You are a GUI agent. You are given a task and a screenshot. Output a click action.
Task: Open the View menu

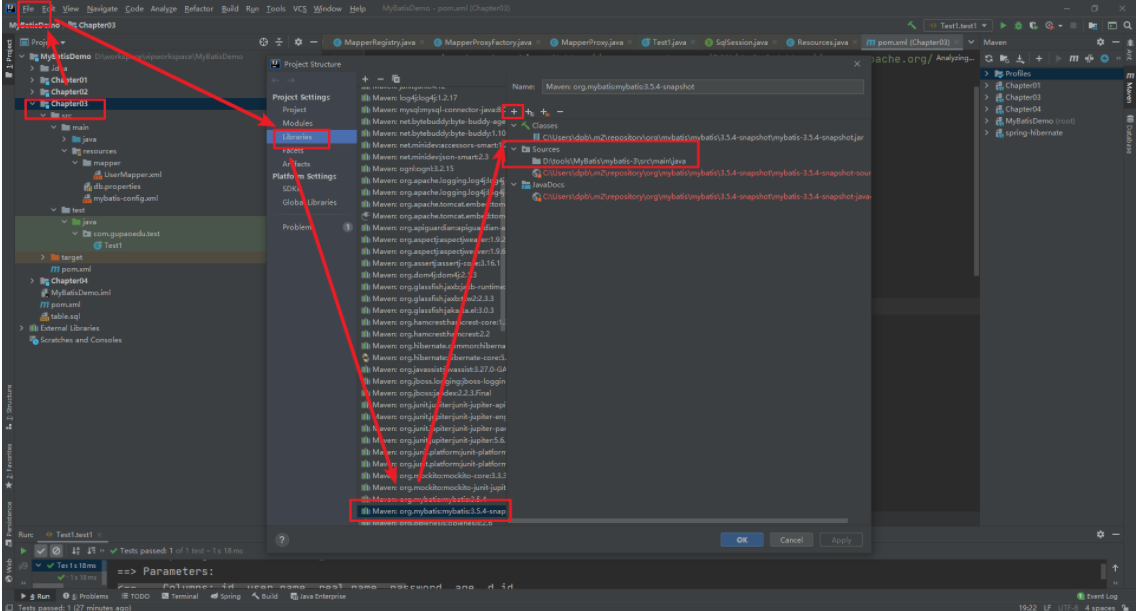point(71,9)
